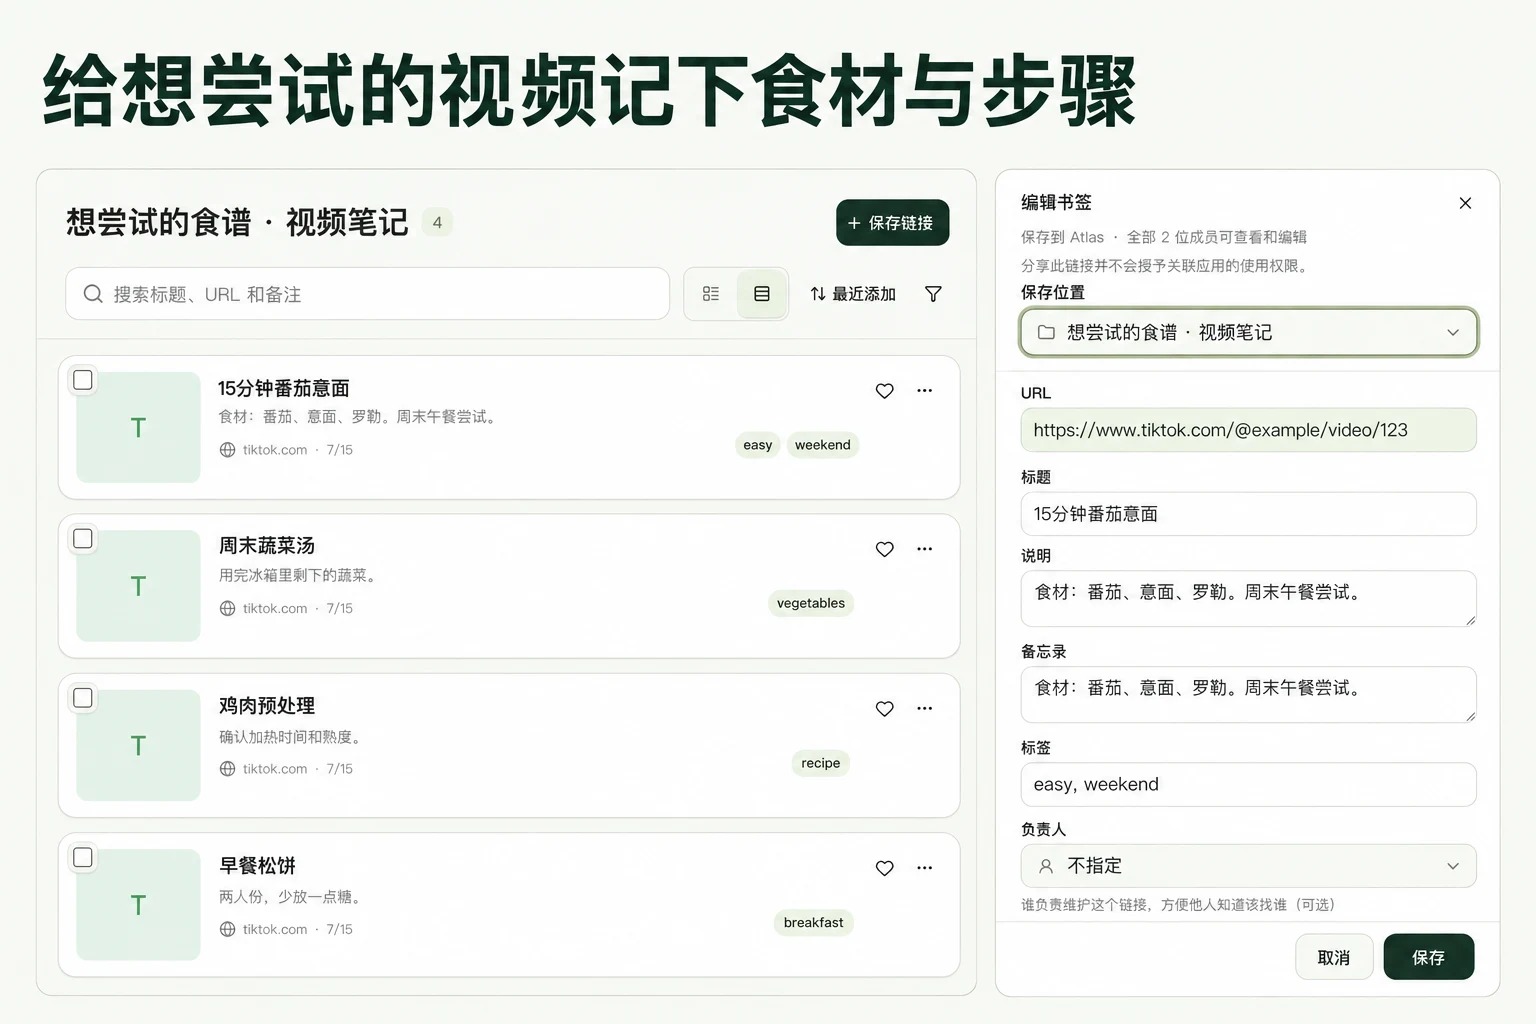
Task: Close the 编辑书签 panel
Action: 1465,203
